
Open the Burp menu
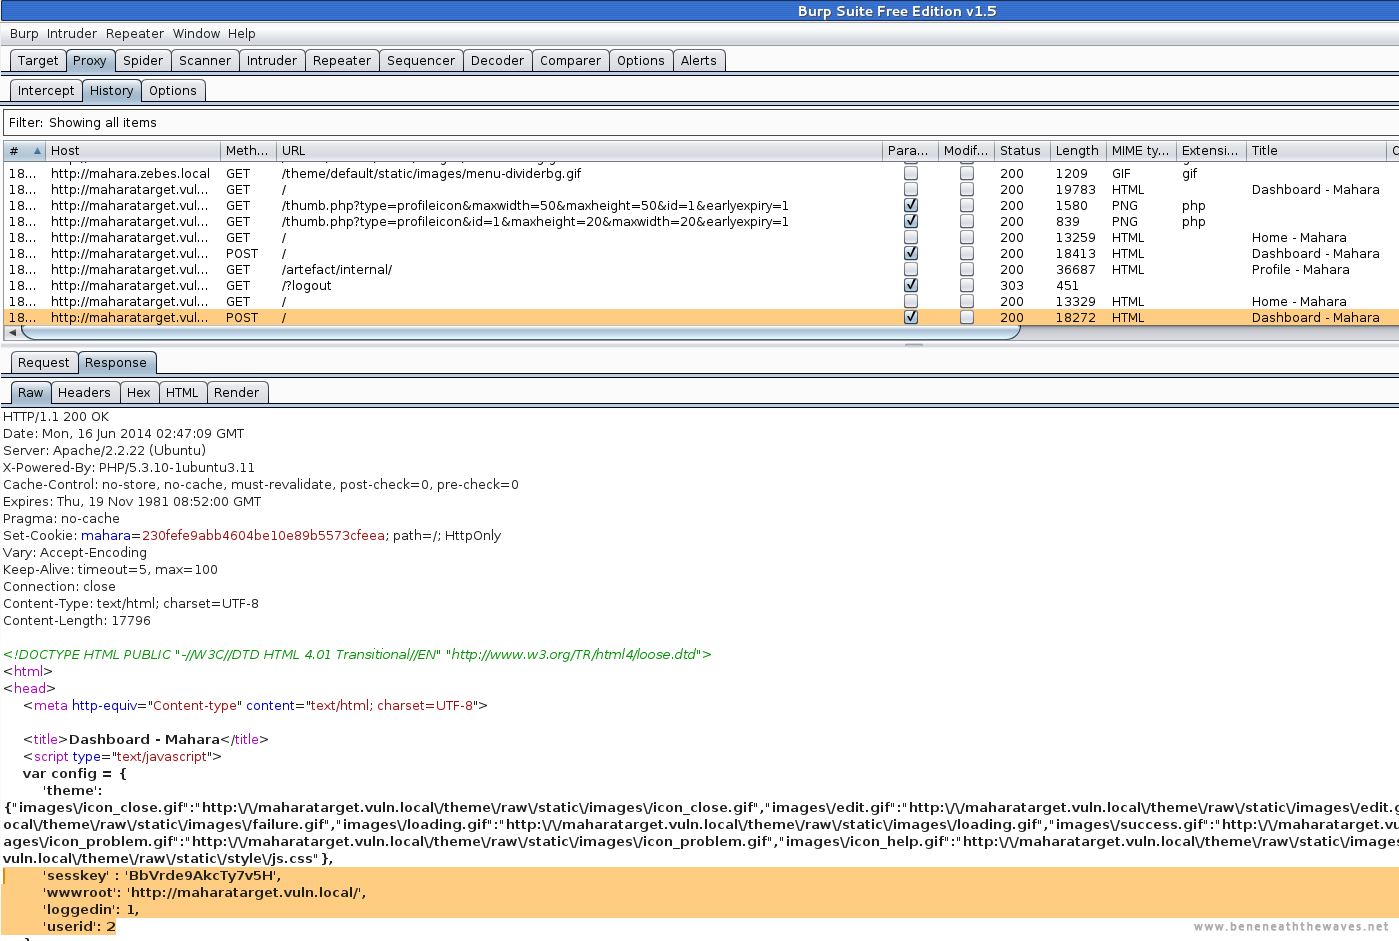click(x=24, y=33)
